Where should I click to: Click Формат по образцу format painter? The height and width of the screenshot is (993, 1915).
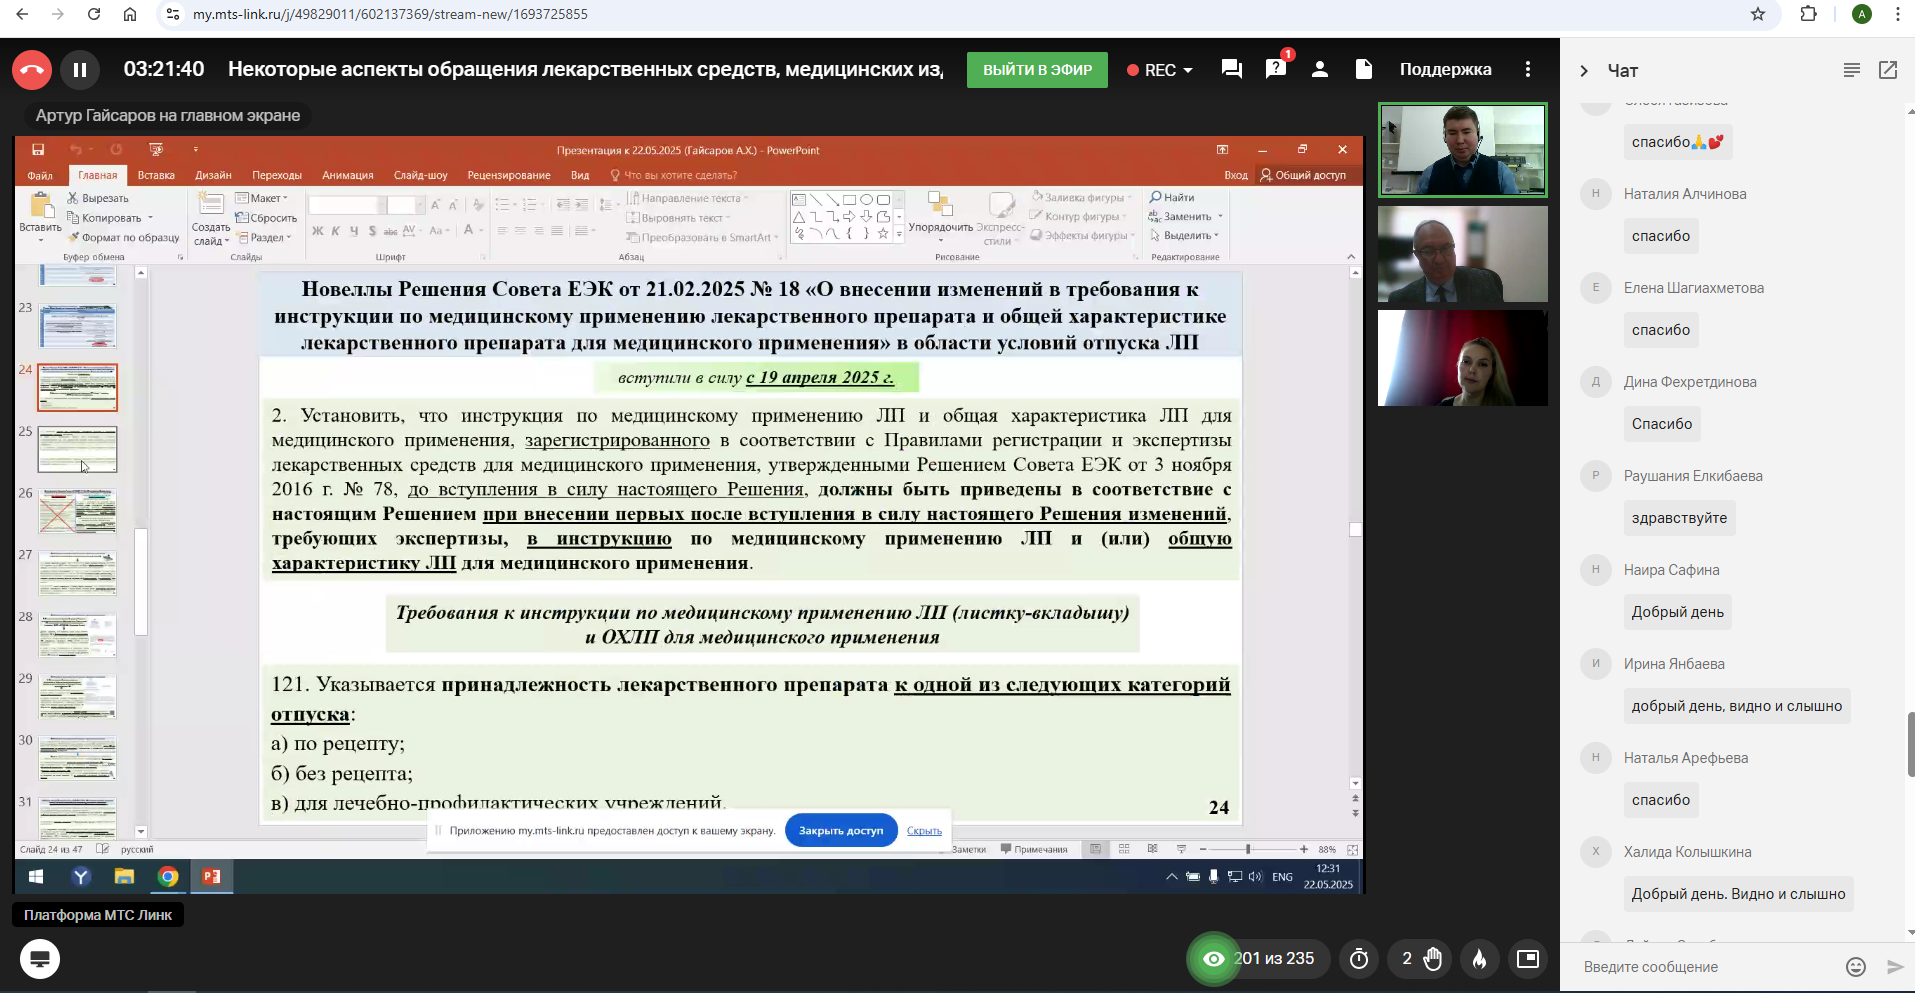point(124,238)
